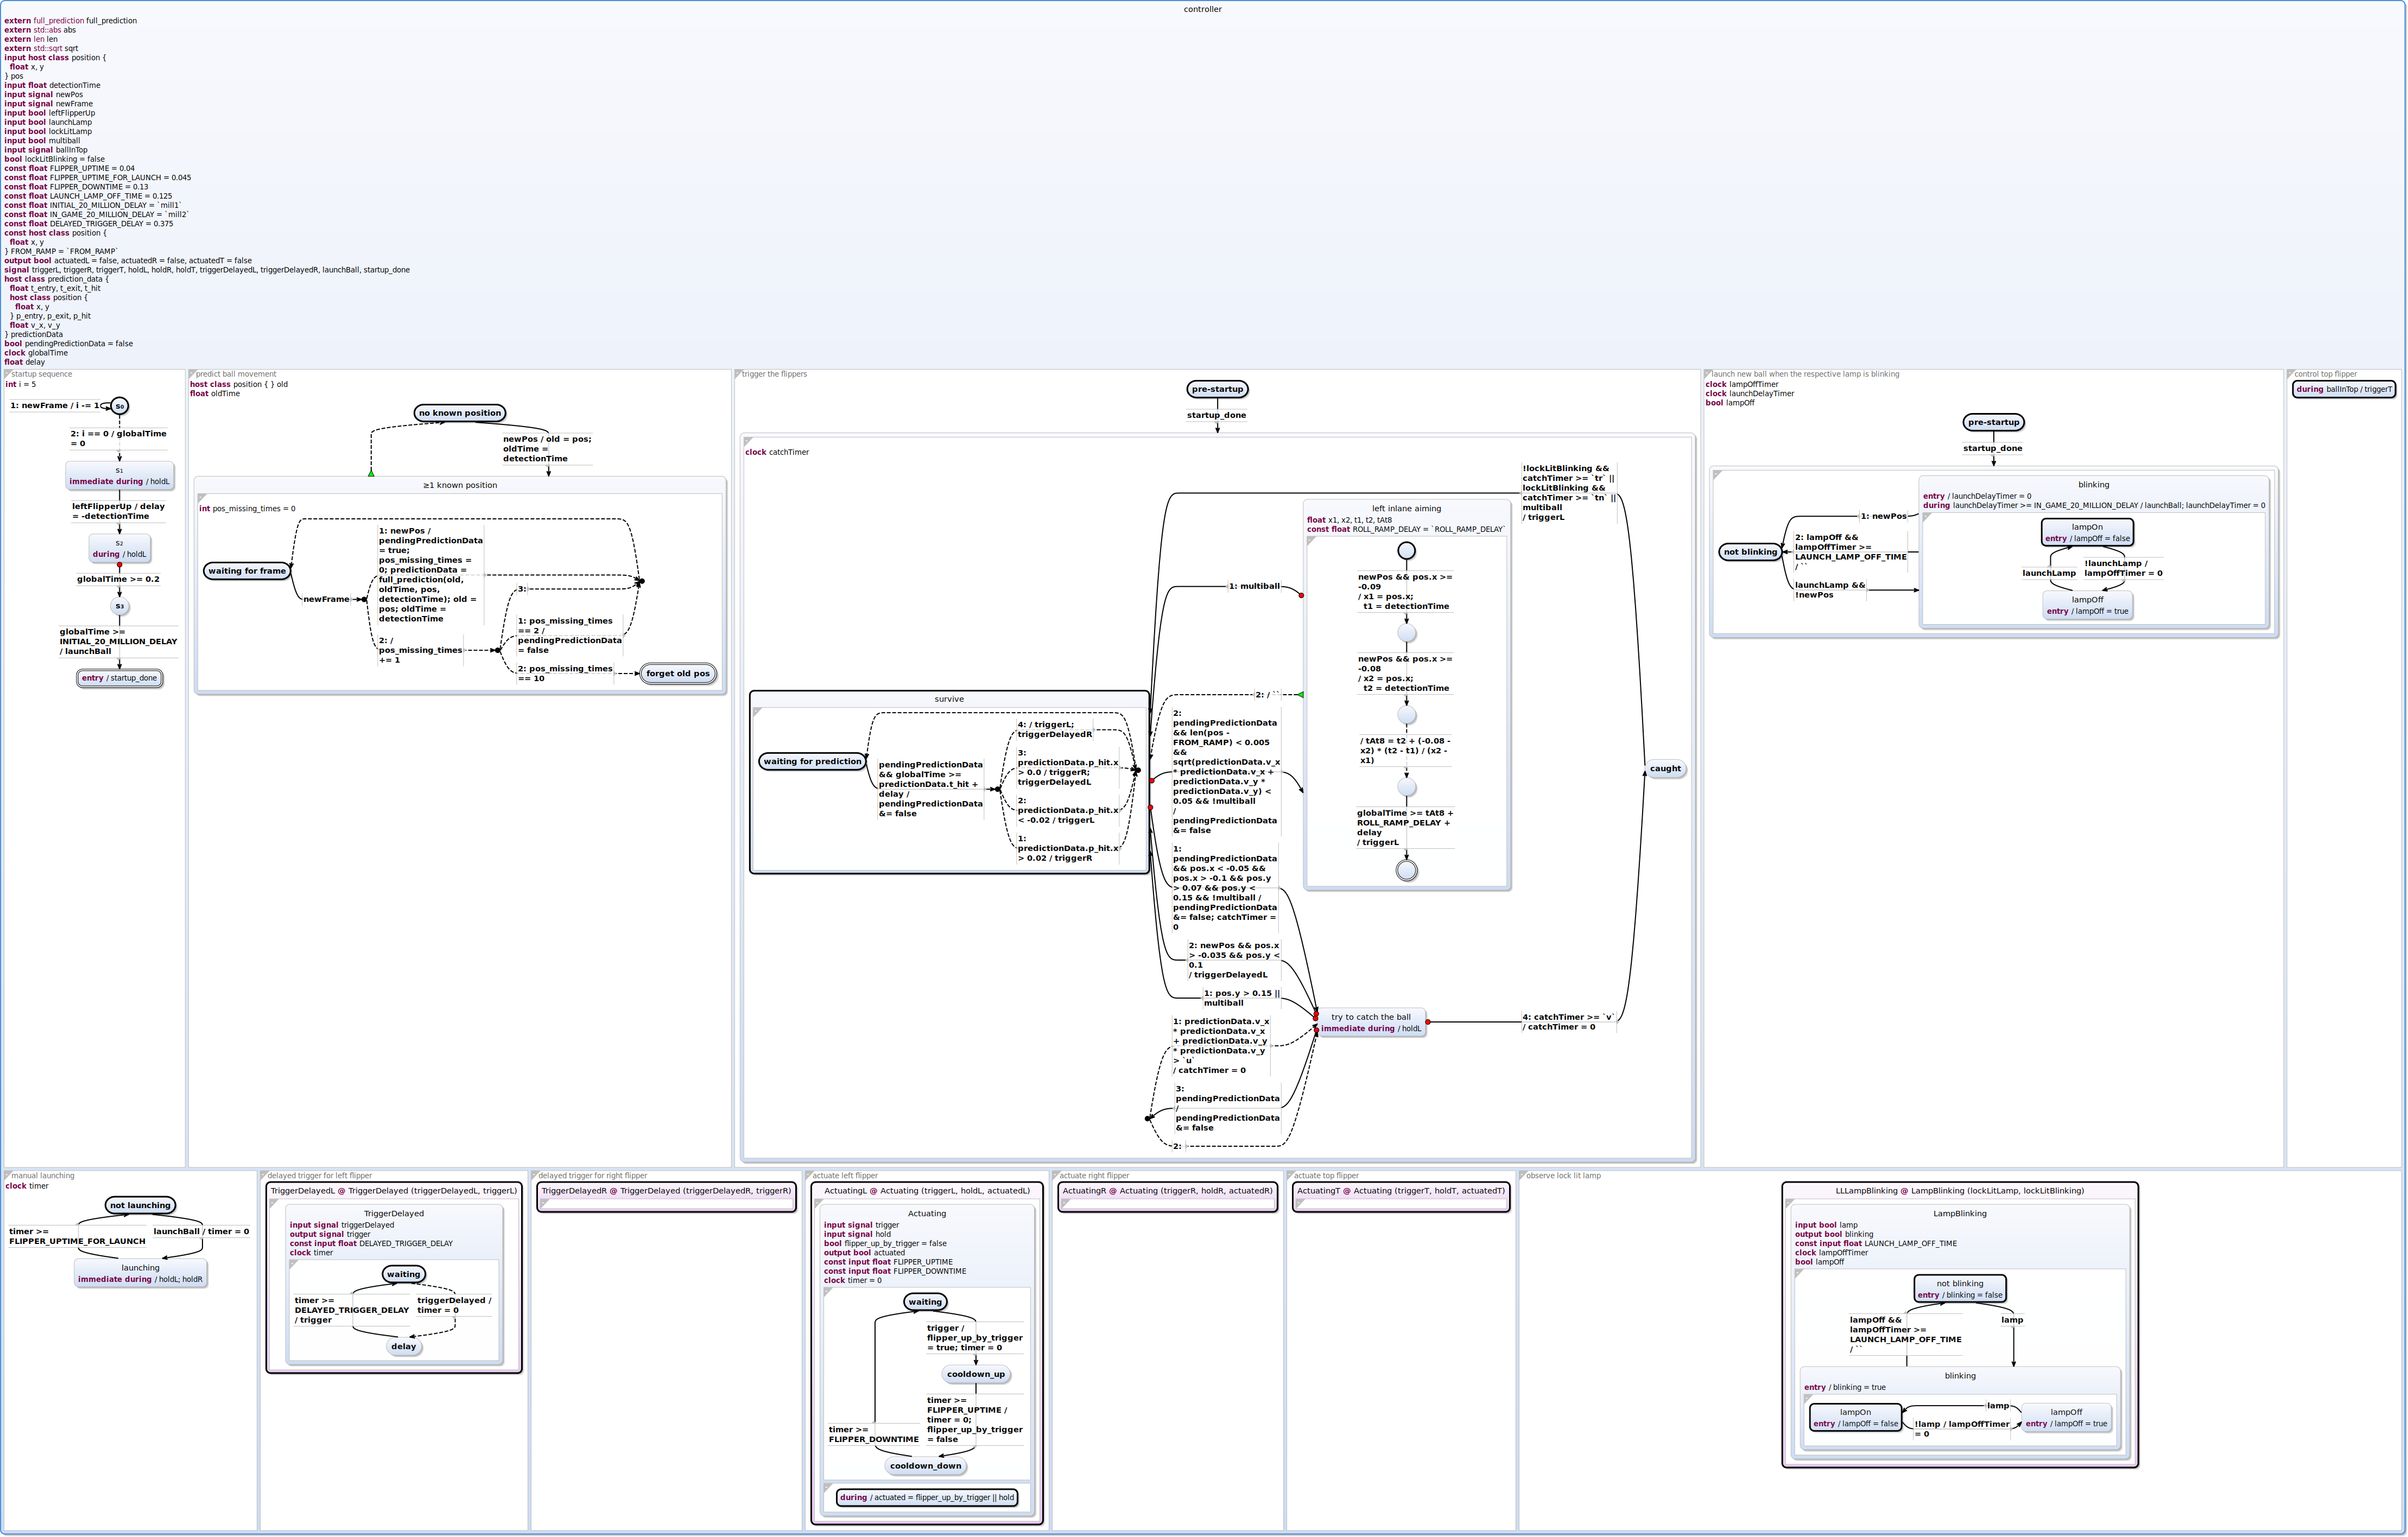The width and height of the screenshot is (2408, 1537).
Task: Click the LLLampBlinking reference state title
Action: pyautogui.click(x=1959, y=1191)
